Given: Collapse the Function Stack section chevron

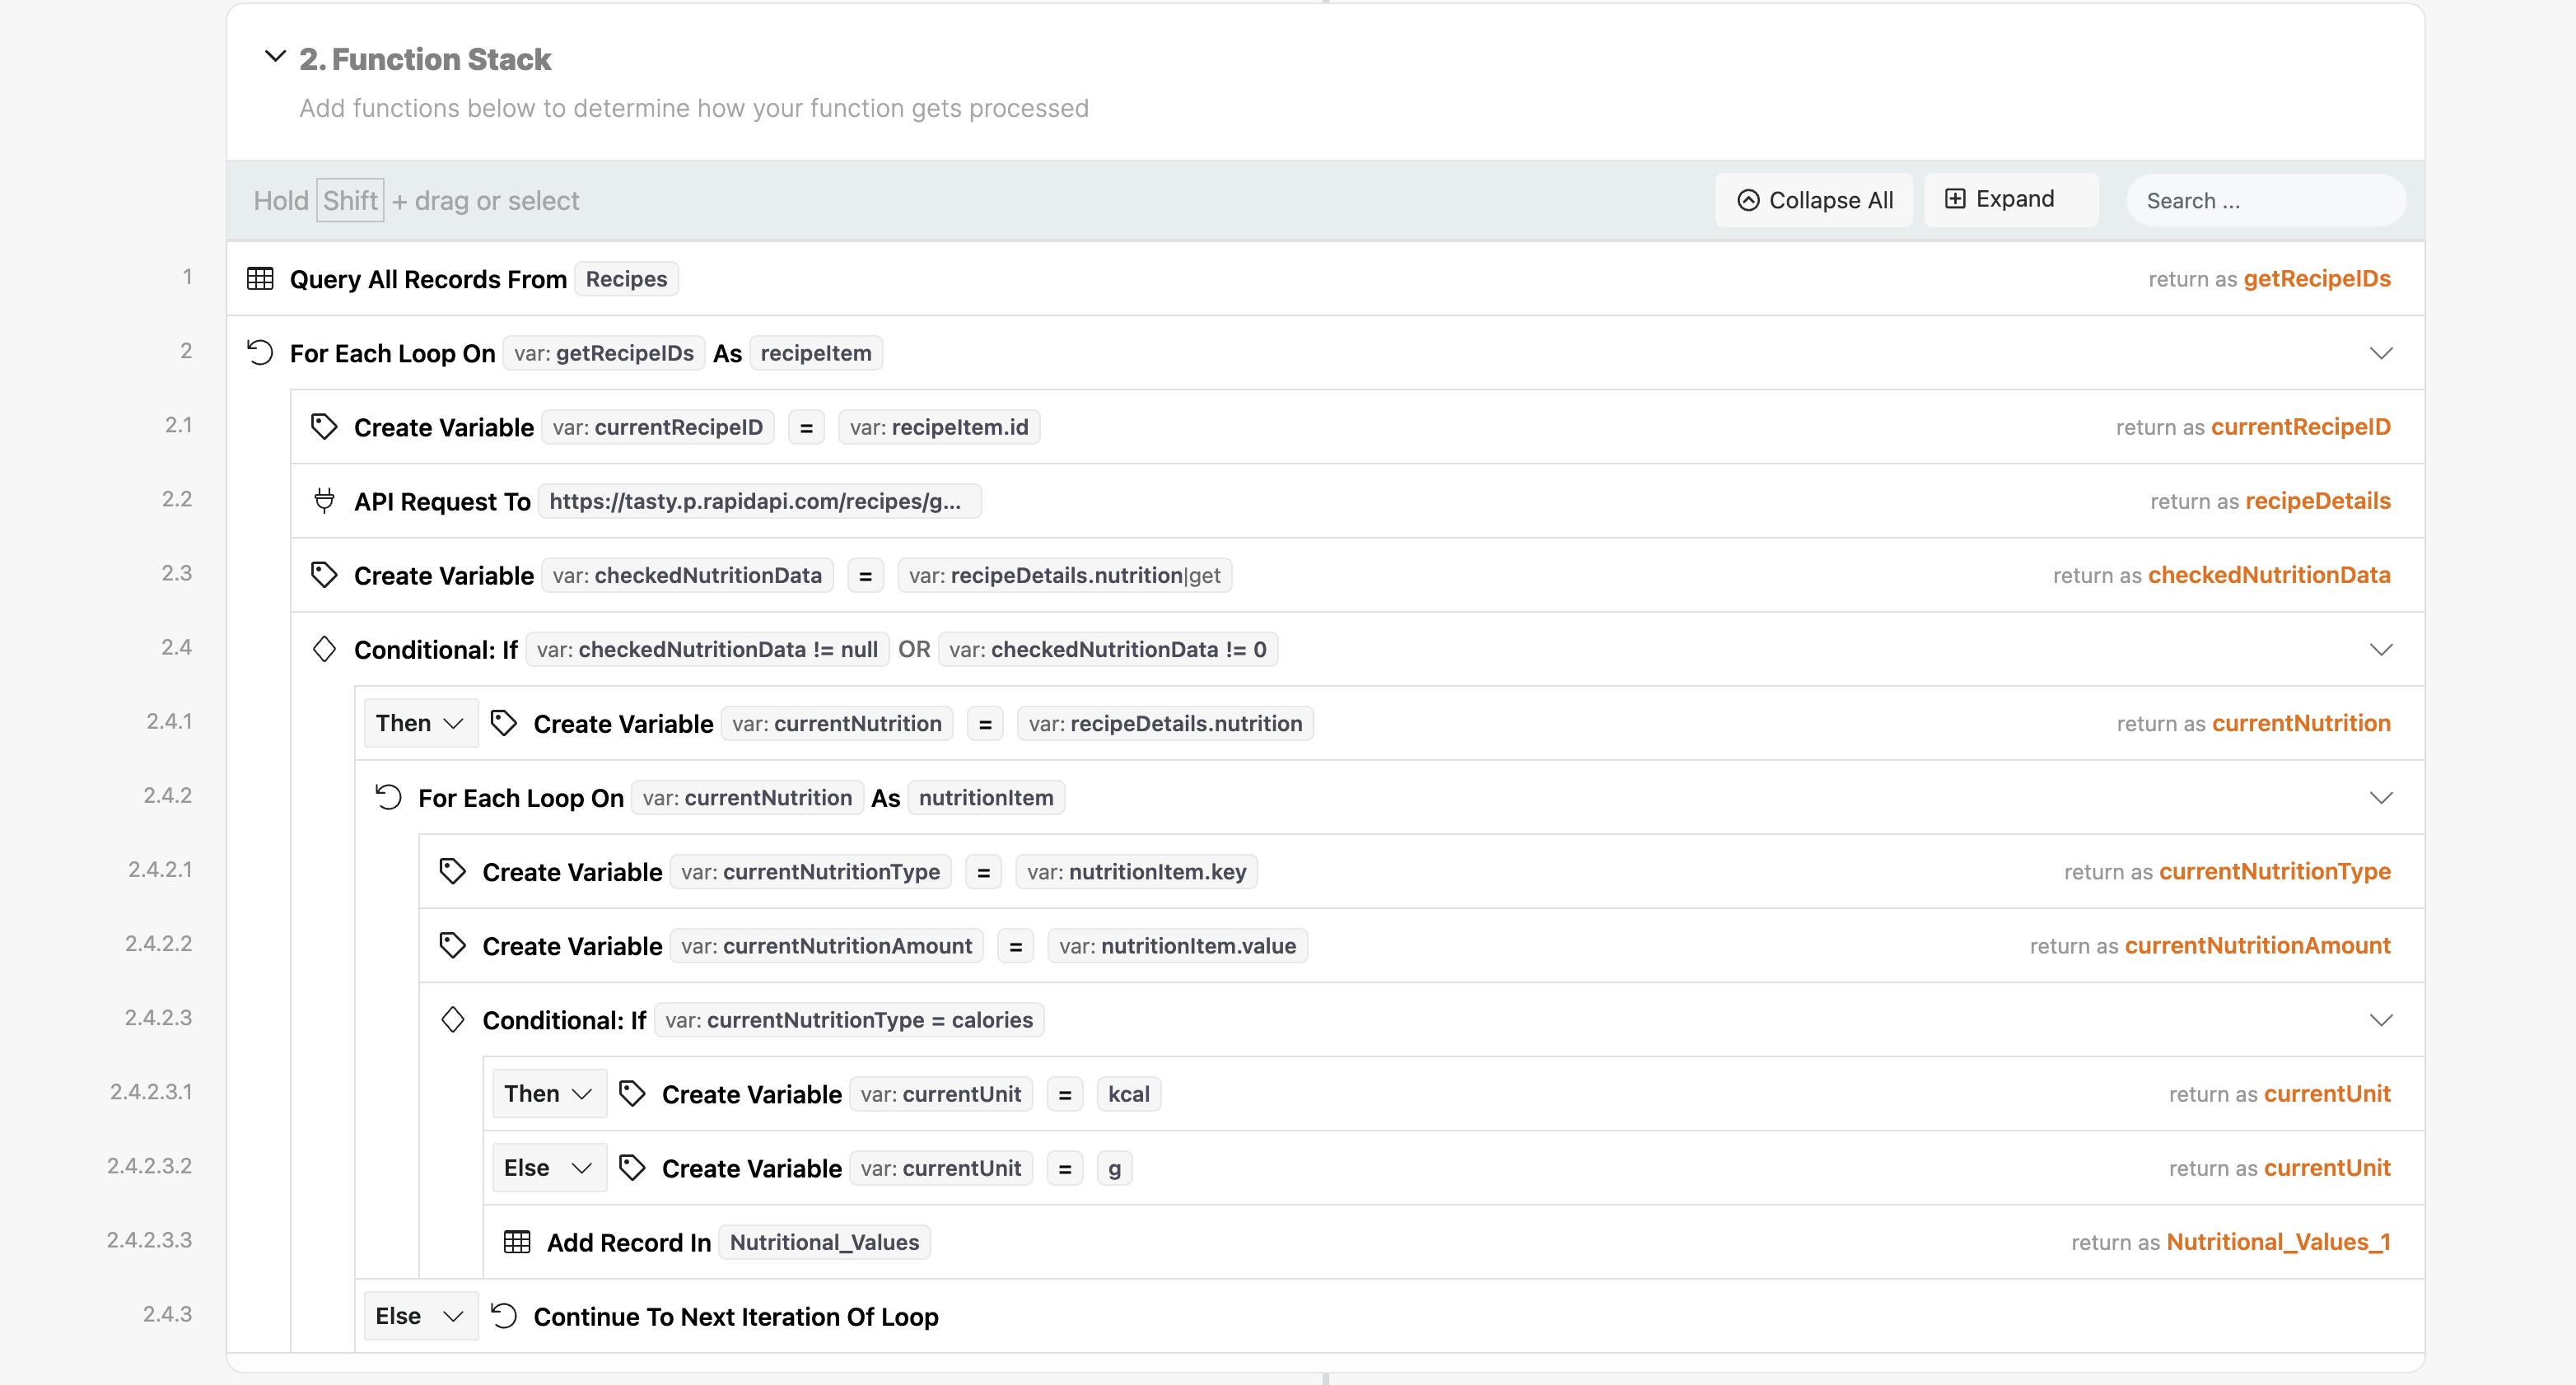Looking at the screenshot, I should pos(275,57).
